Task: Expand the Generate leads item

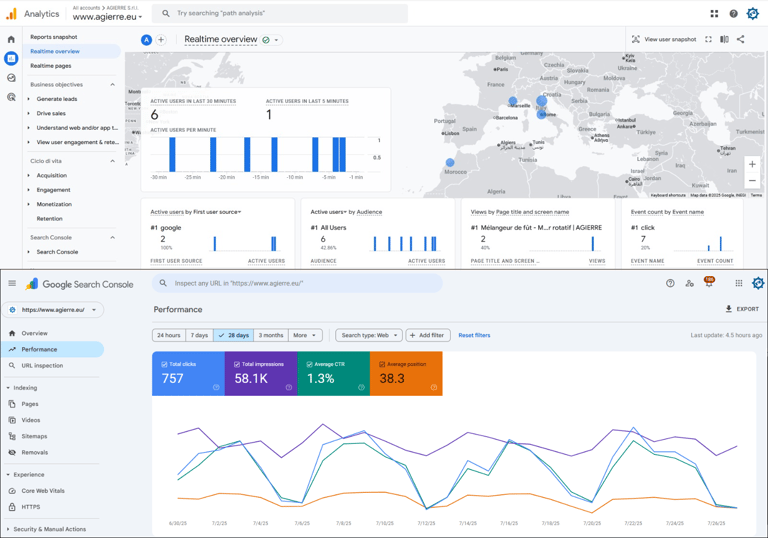Action: click(x=28, y=99)
